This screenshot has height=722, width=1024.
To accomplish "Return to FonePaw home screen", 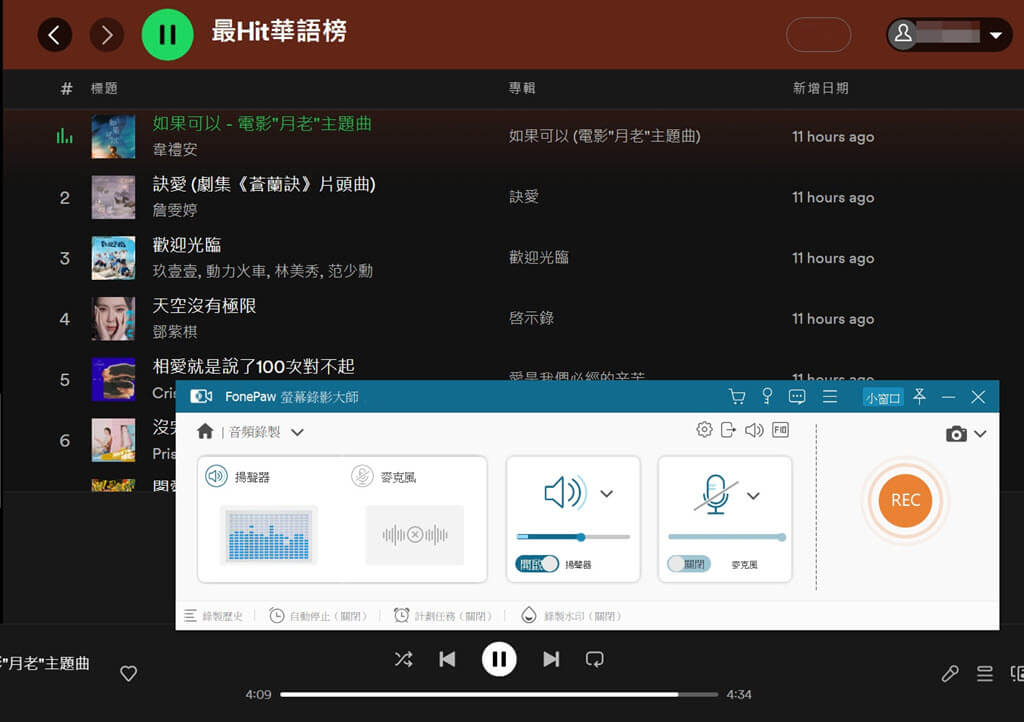I will point(205,431).
